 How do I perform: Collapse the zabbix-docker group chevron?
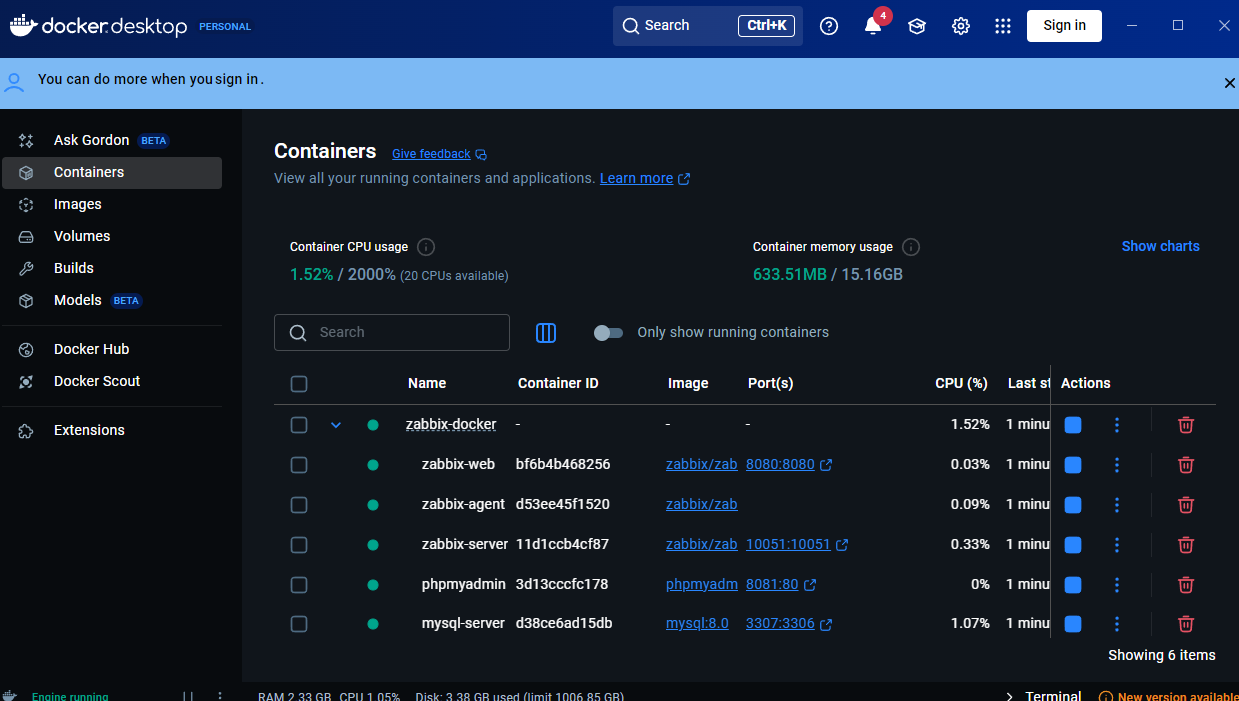click(336, 425)
